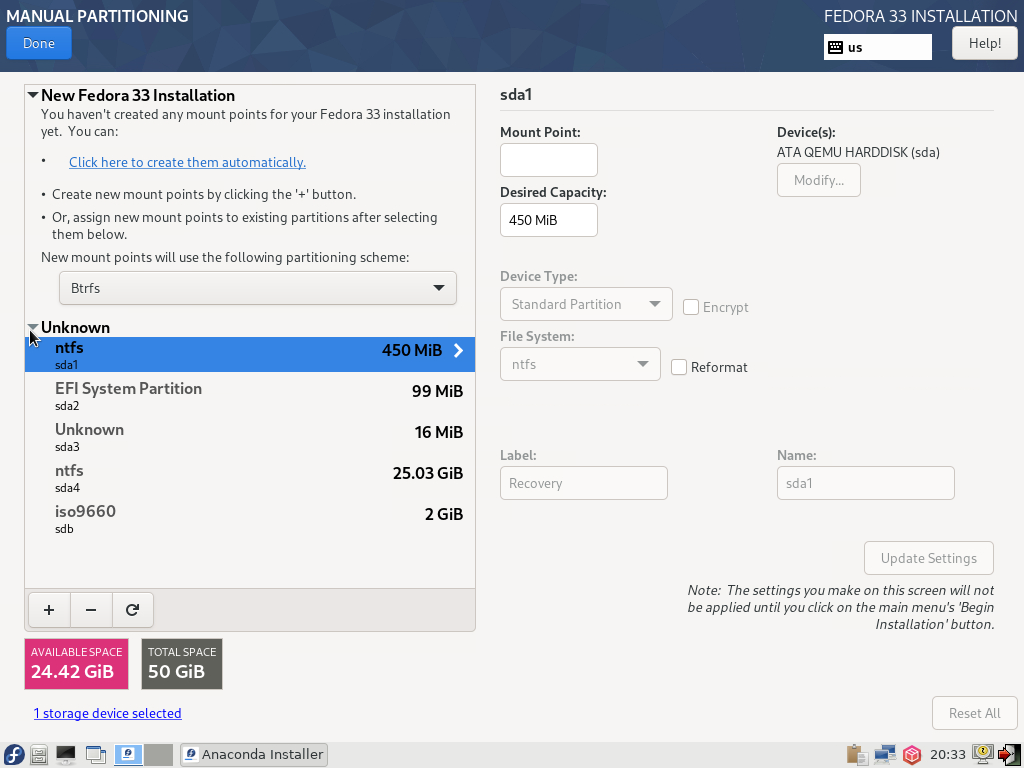The width and height of the screenshot is (1024, 768).
Task: Click the network connection tray icon
Action: [885, 754]
